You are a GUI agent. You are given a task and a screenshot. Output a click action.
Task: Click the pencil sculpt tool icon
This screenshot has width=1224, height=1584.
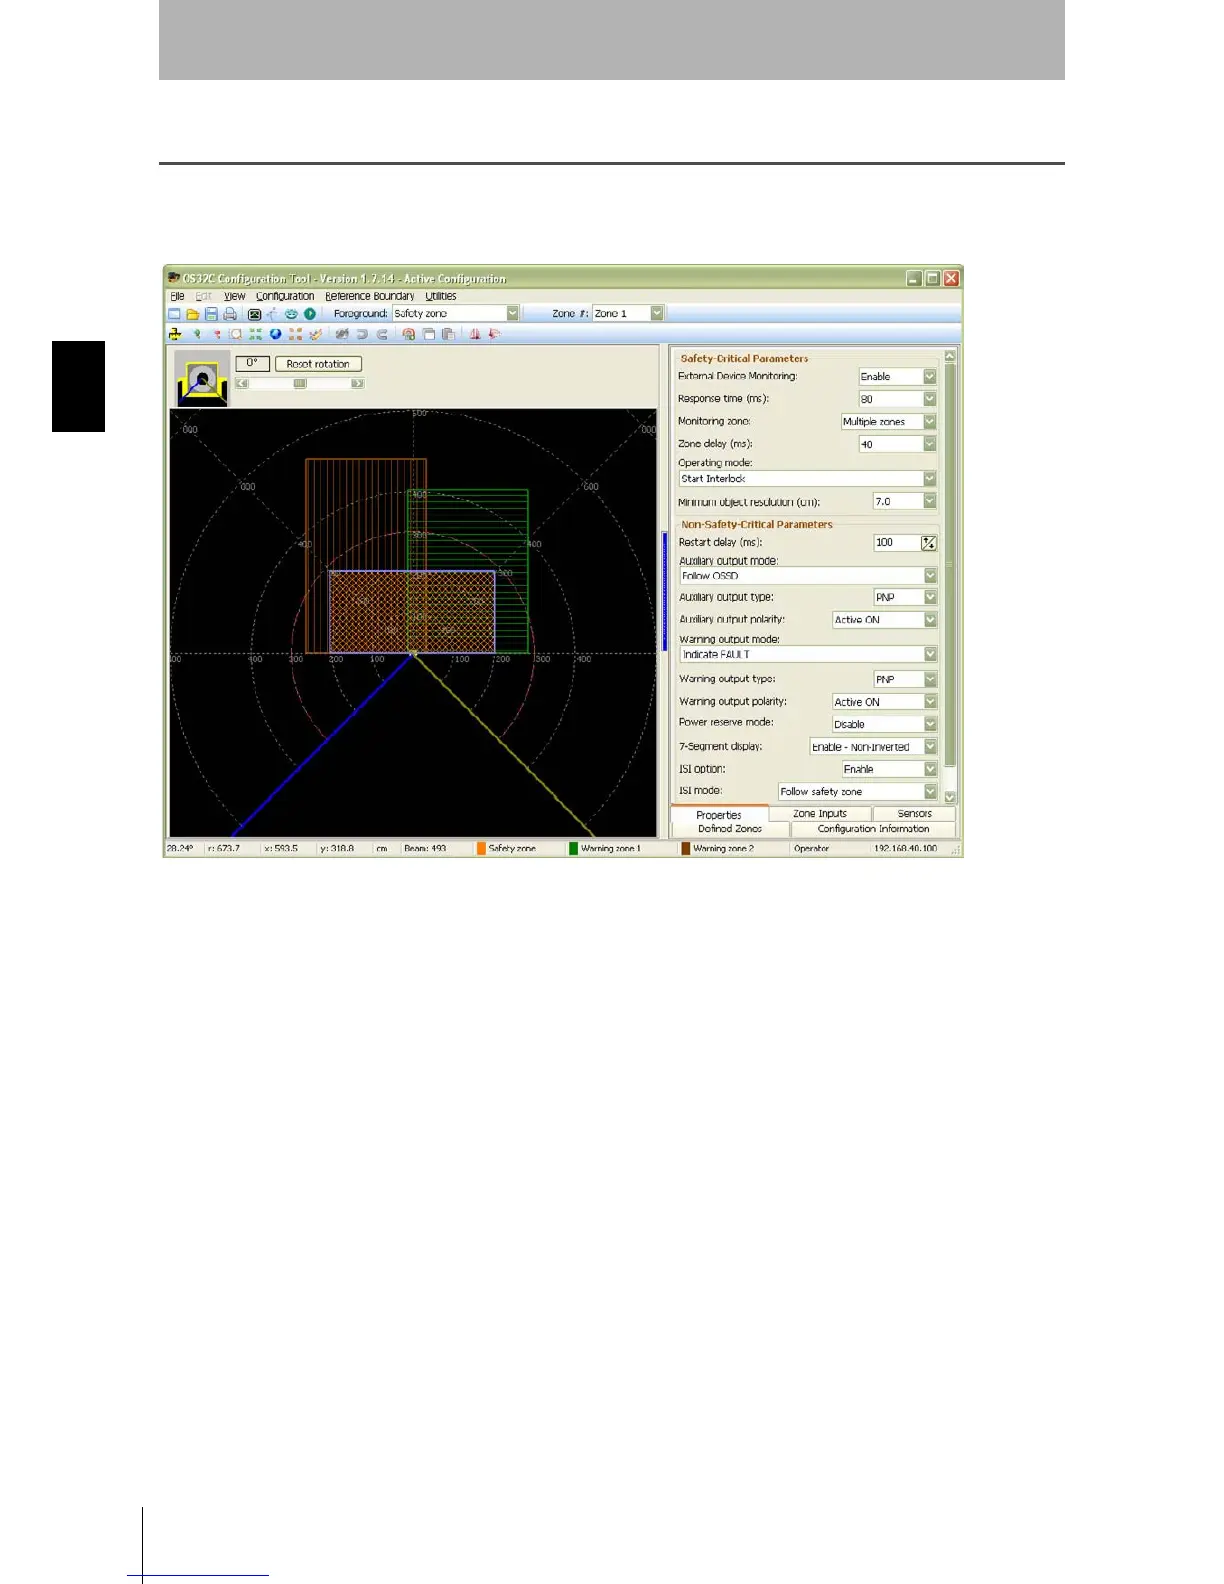316,334
